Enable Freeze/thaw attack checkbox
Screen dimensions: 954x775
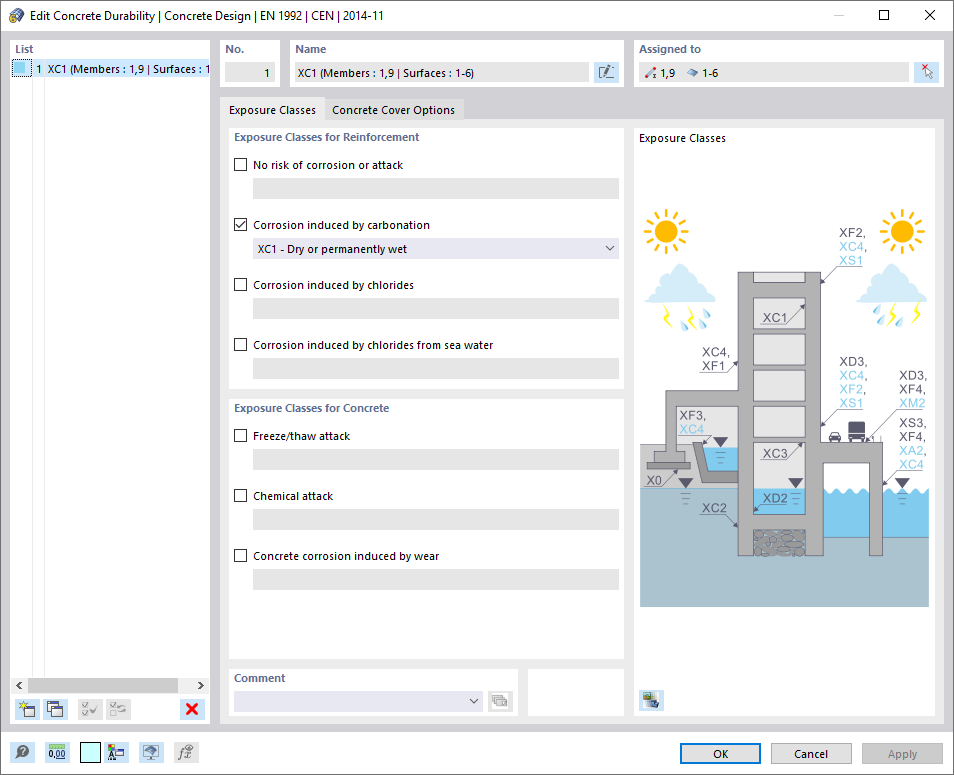[241, 436]
